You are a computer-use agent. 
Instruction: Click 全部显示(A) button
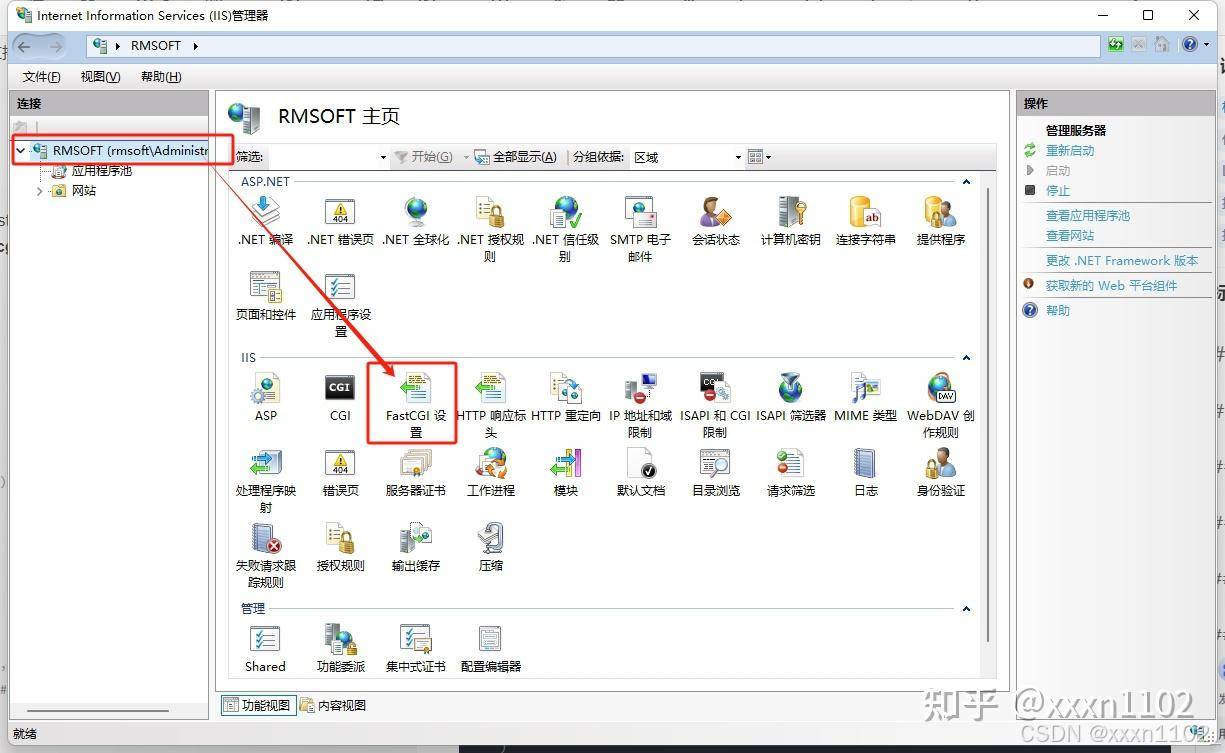[515, 157]
